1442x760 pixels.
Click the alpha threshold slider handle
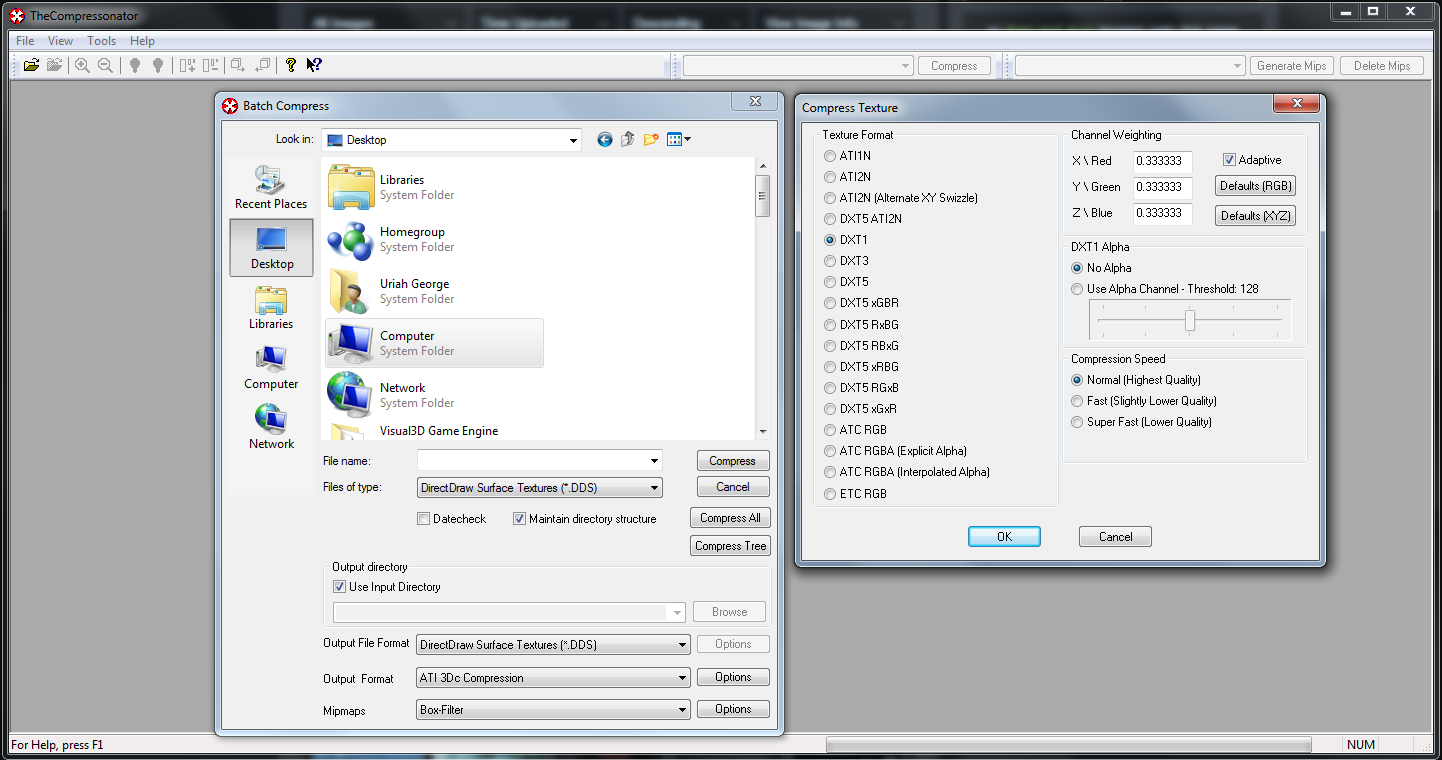(x=1190, y=320)
